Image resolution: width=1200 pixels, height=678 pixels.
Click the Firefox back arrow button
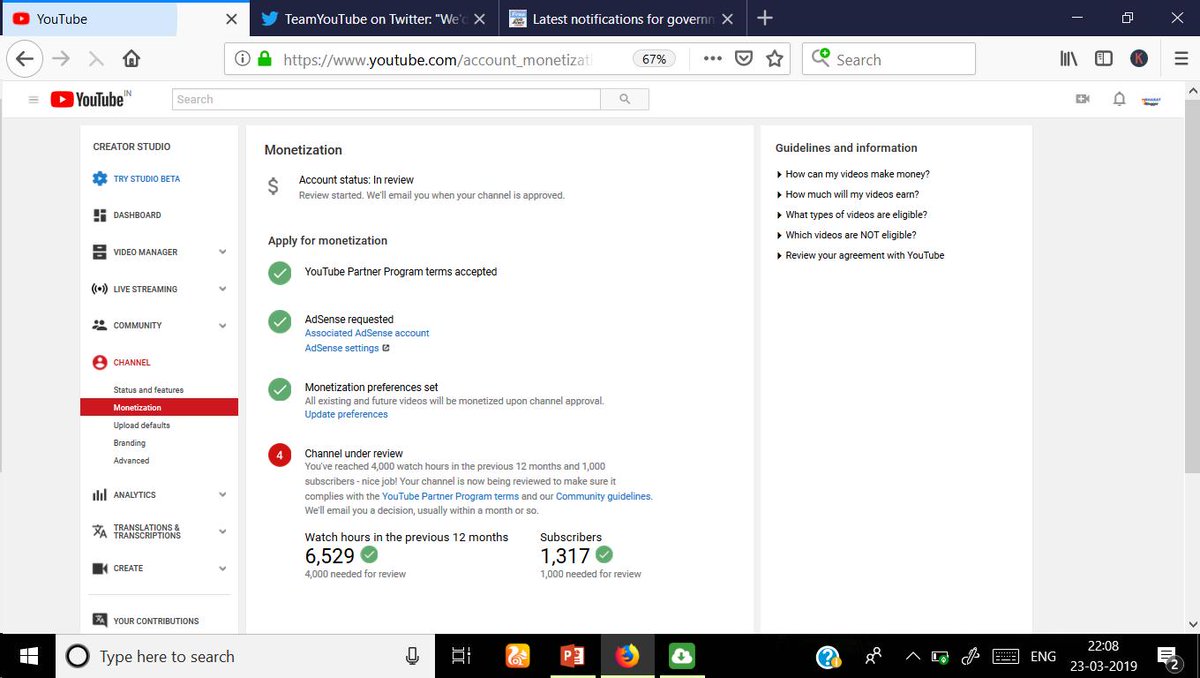click(x=25, y=59)
